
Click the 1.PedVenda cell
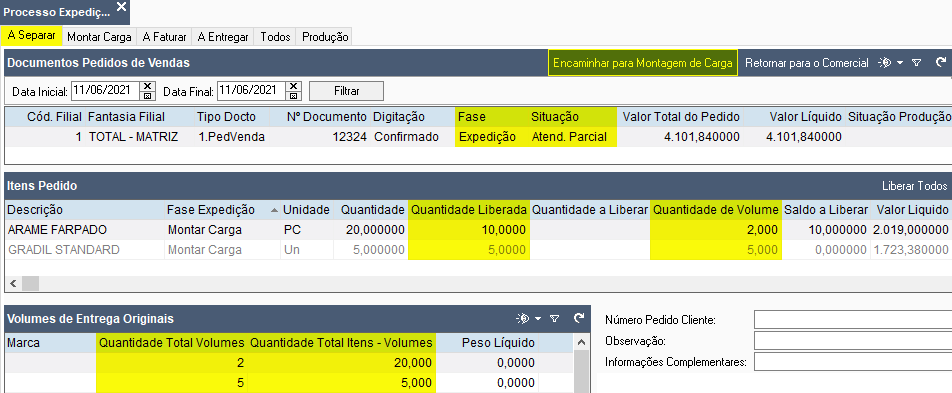pyautogui.click(x=233, y=137)
